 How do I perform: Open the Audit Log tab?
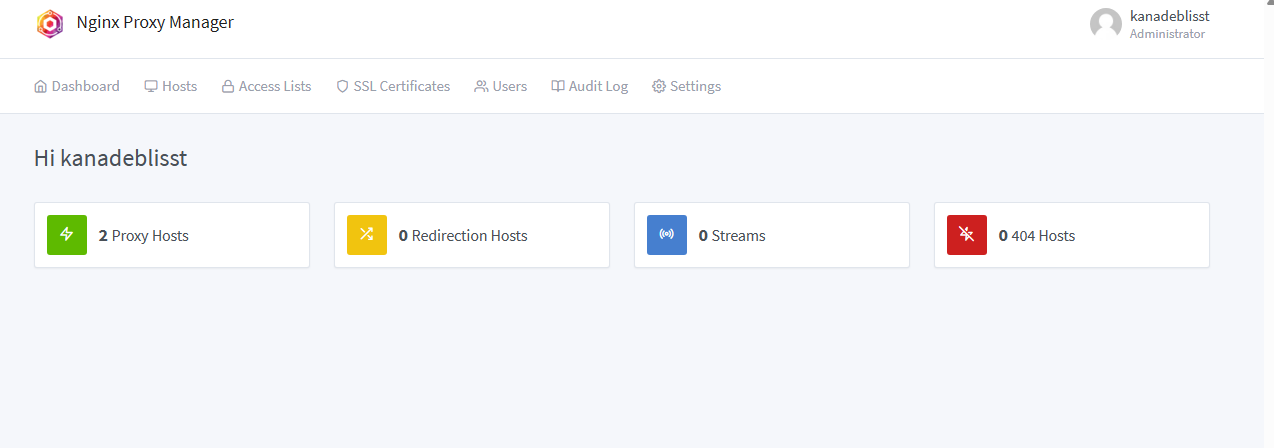click(590, 86)
